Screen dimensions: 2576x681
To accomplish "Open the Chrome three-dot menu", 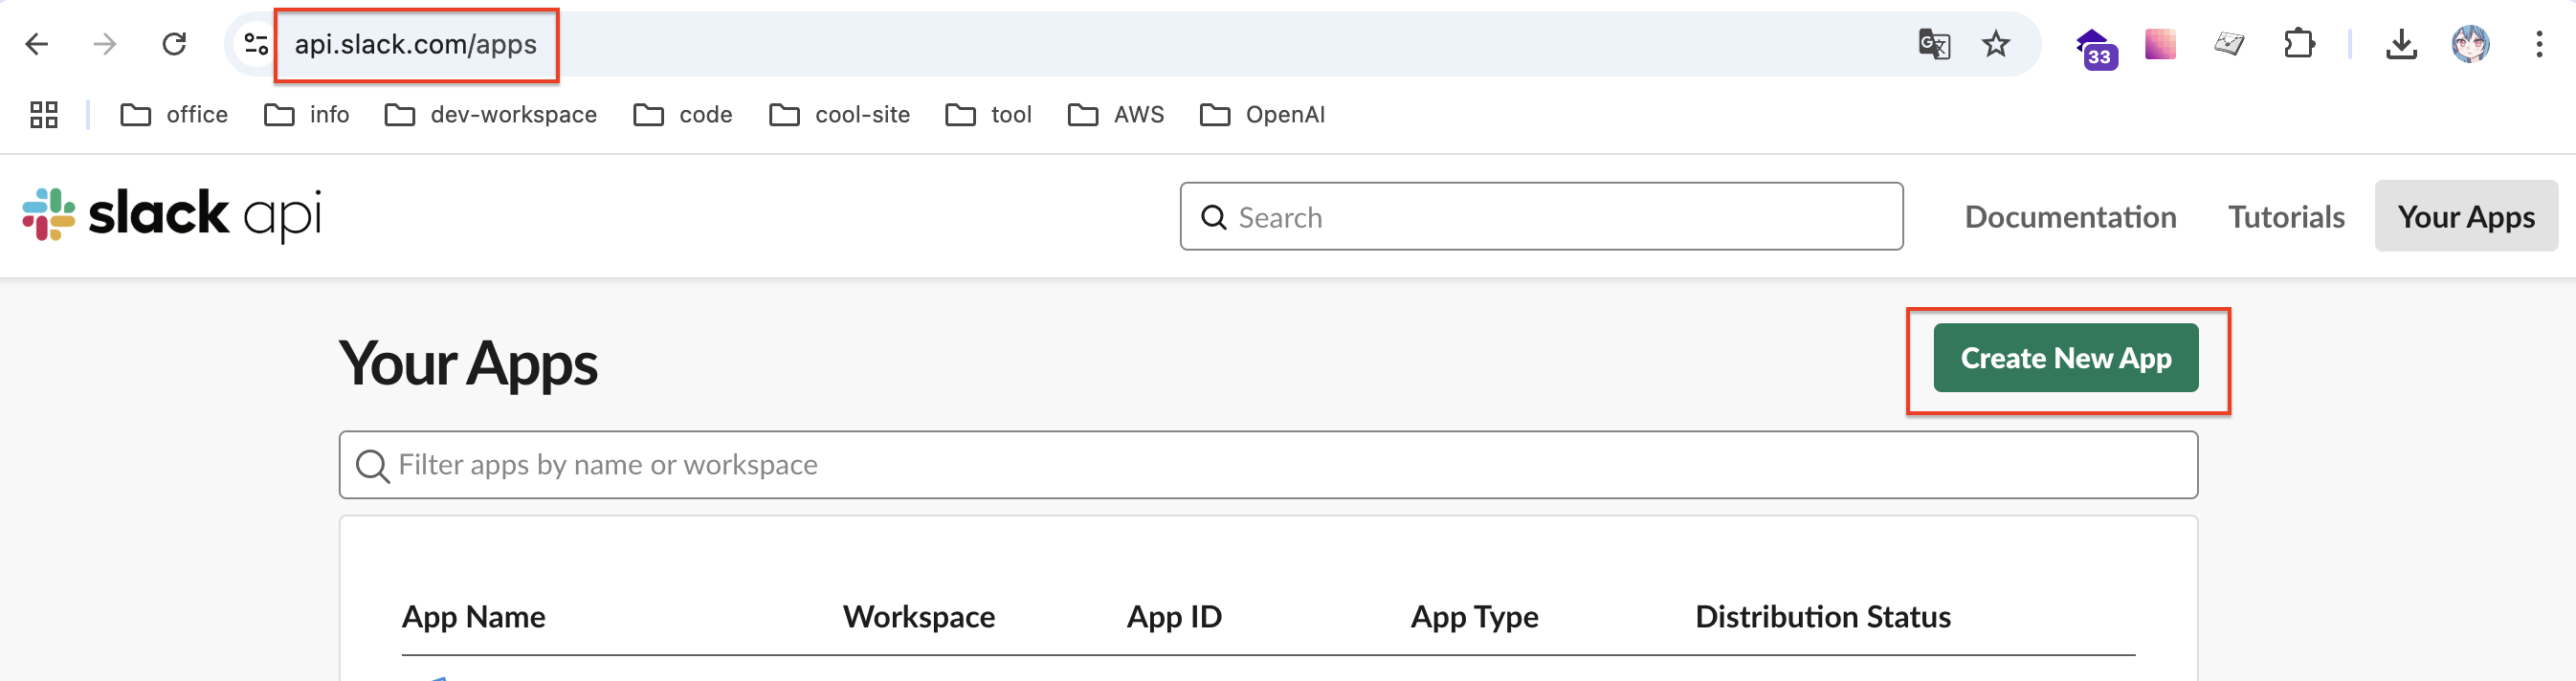I will (x=2538, y=44).
